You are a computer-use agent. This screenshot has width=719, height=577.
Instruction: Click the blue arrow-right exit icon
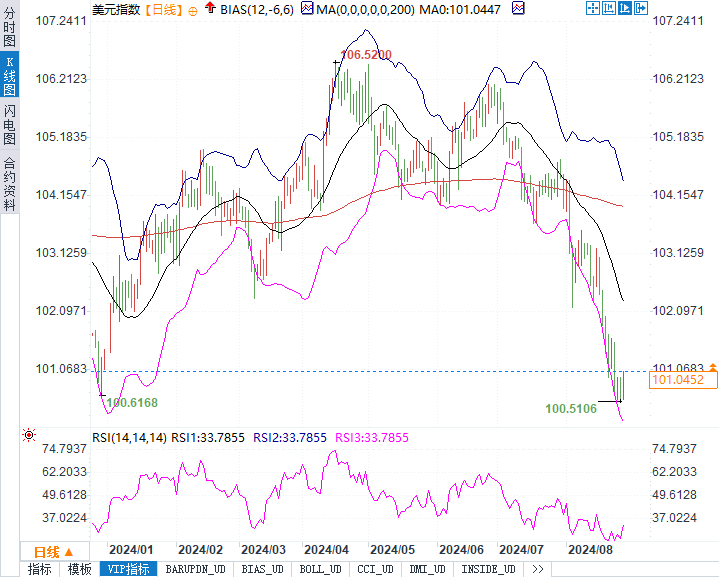pyautogui.click(x=641, y=8)
